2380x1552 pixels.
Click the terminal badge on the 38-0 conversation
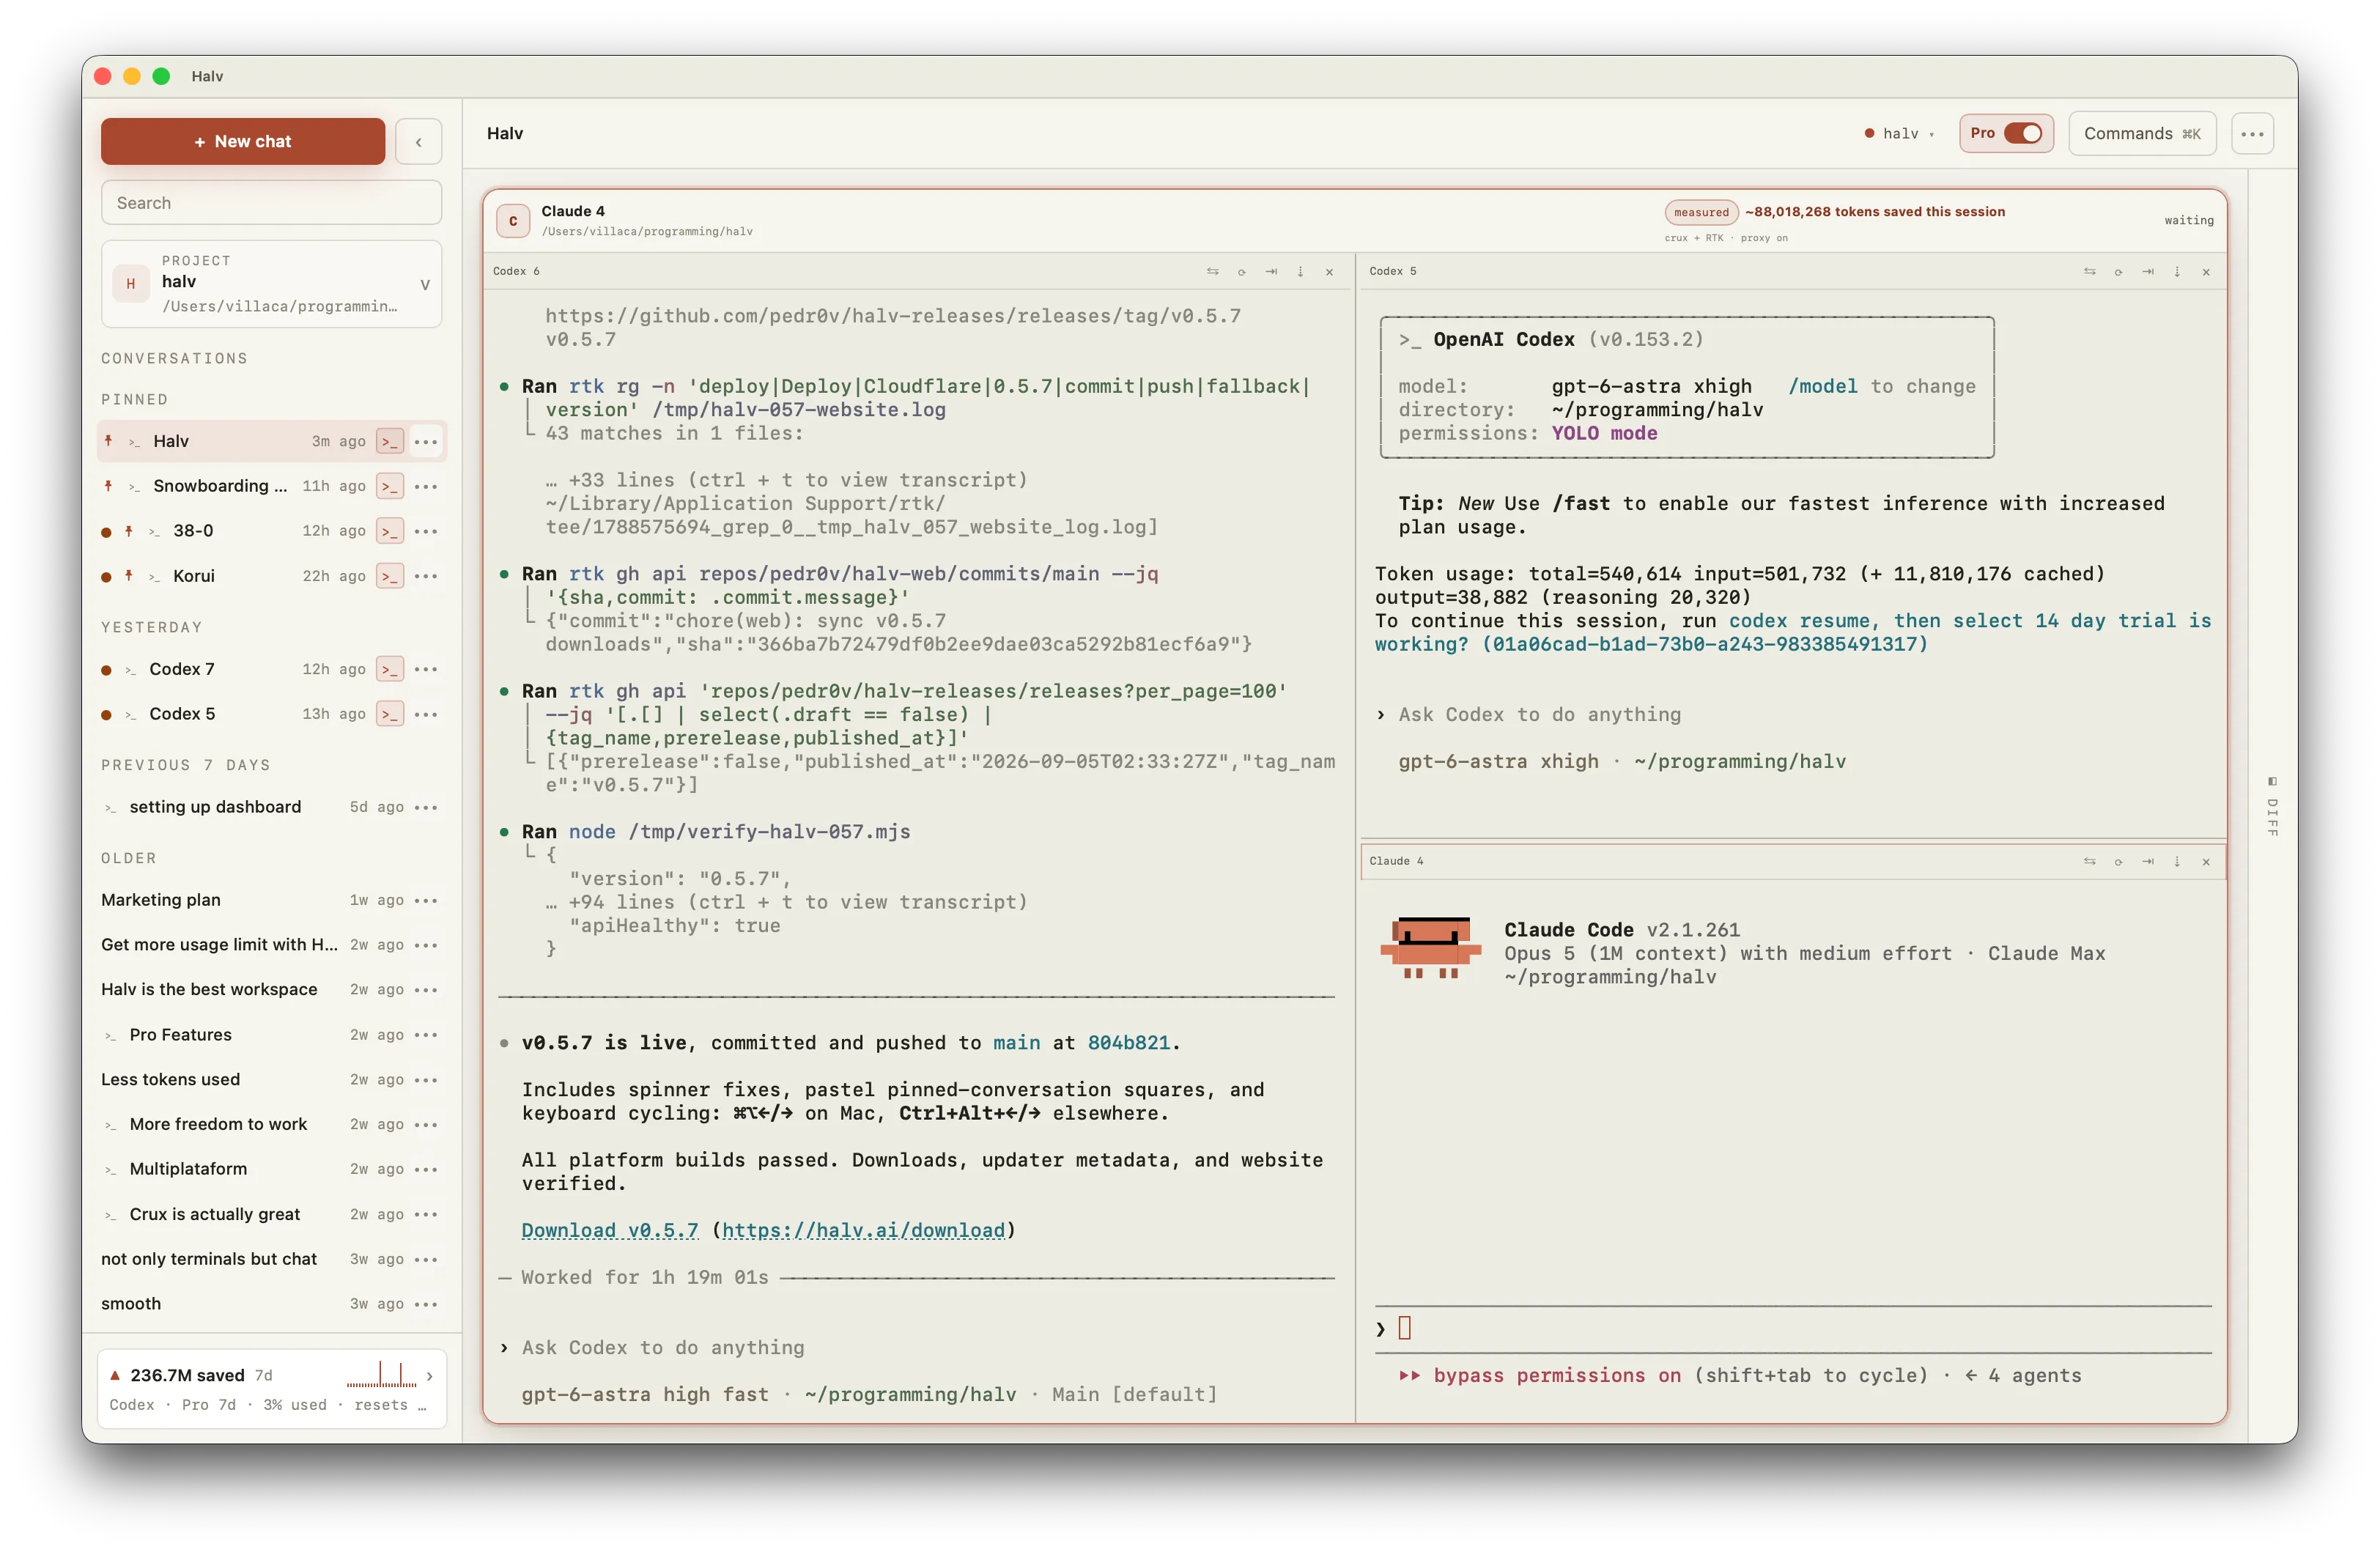390,531
